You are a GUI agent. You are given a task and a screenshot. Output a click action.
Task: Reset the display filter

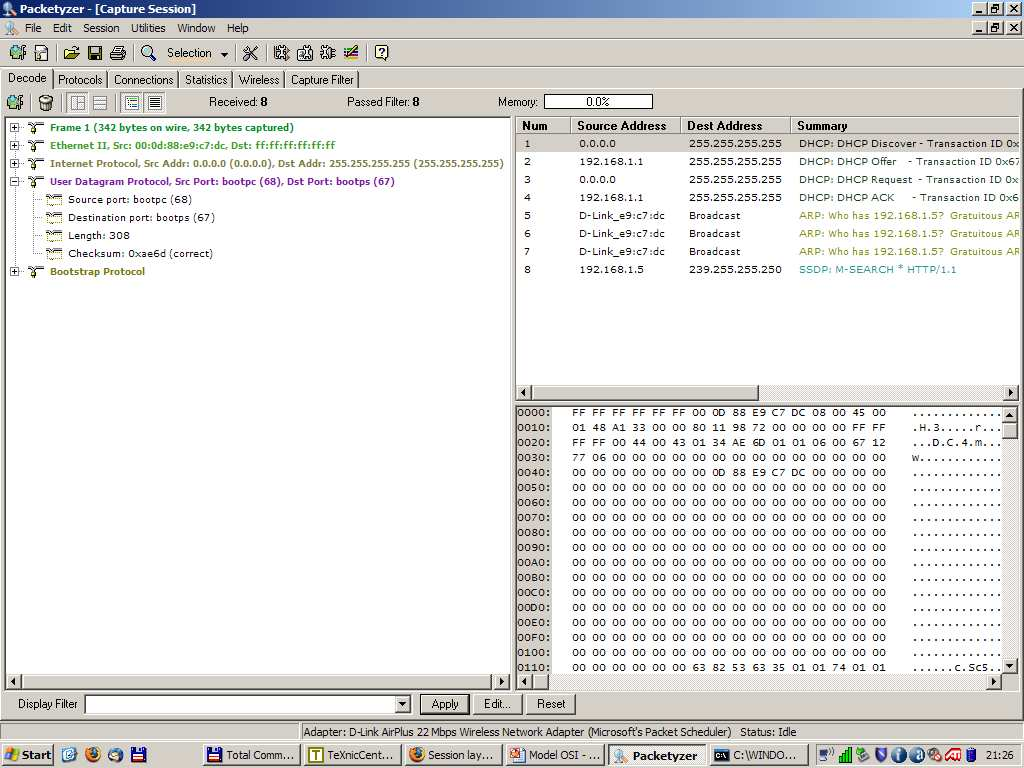[551, 704]
